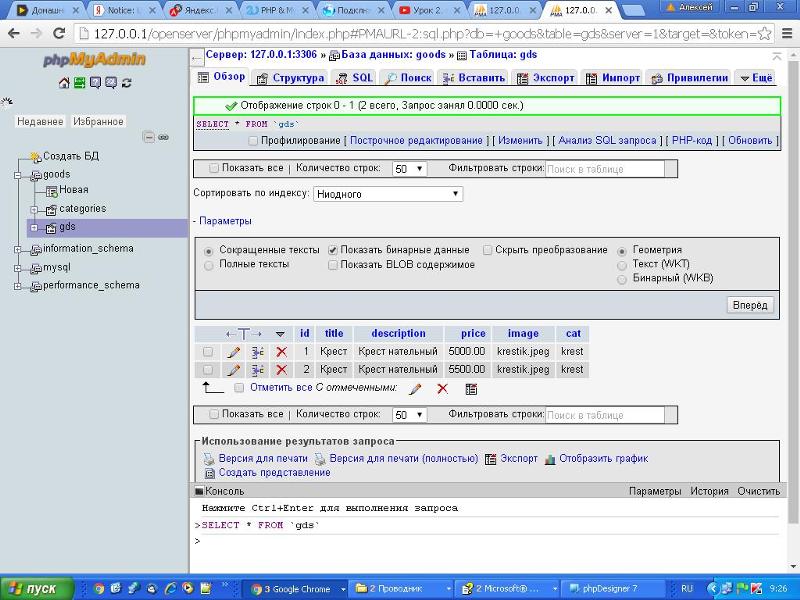Click the edit pencil icon for row 1

pyautogui.click(x=233, y=352)
